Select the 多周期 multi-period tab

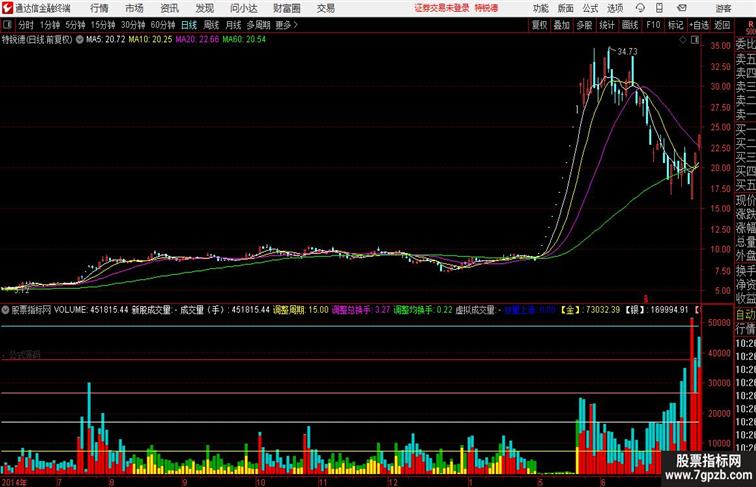[x=258, y=25]
